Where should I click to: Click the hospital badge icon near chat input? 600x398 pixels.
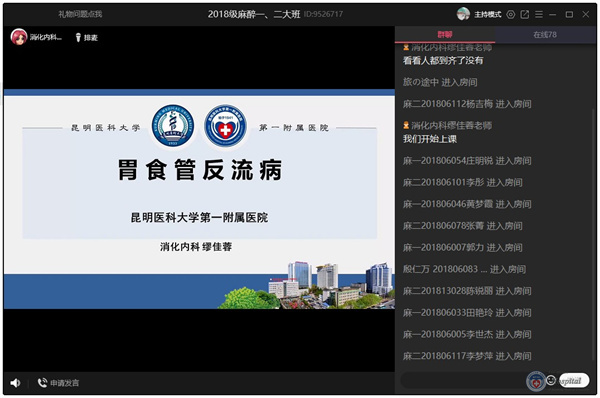pyautogui.click(x=536, y=381)
